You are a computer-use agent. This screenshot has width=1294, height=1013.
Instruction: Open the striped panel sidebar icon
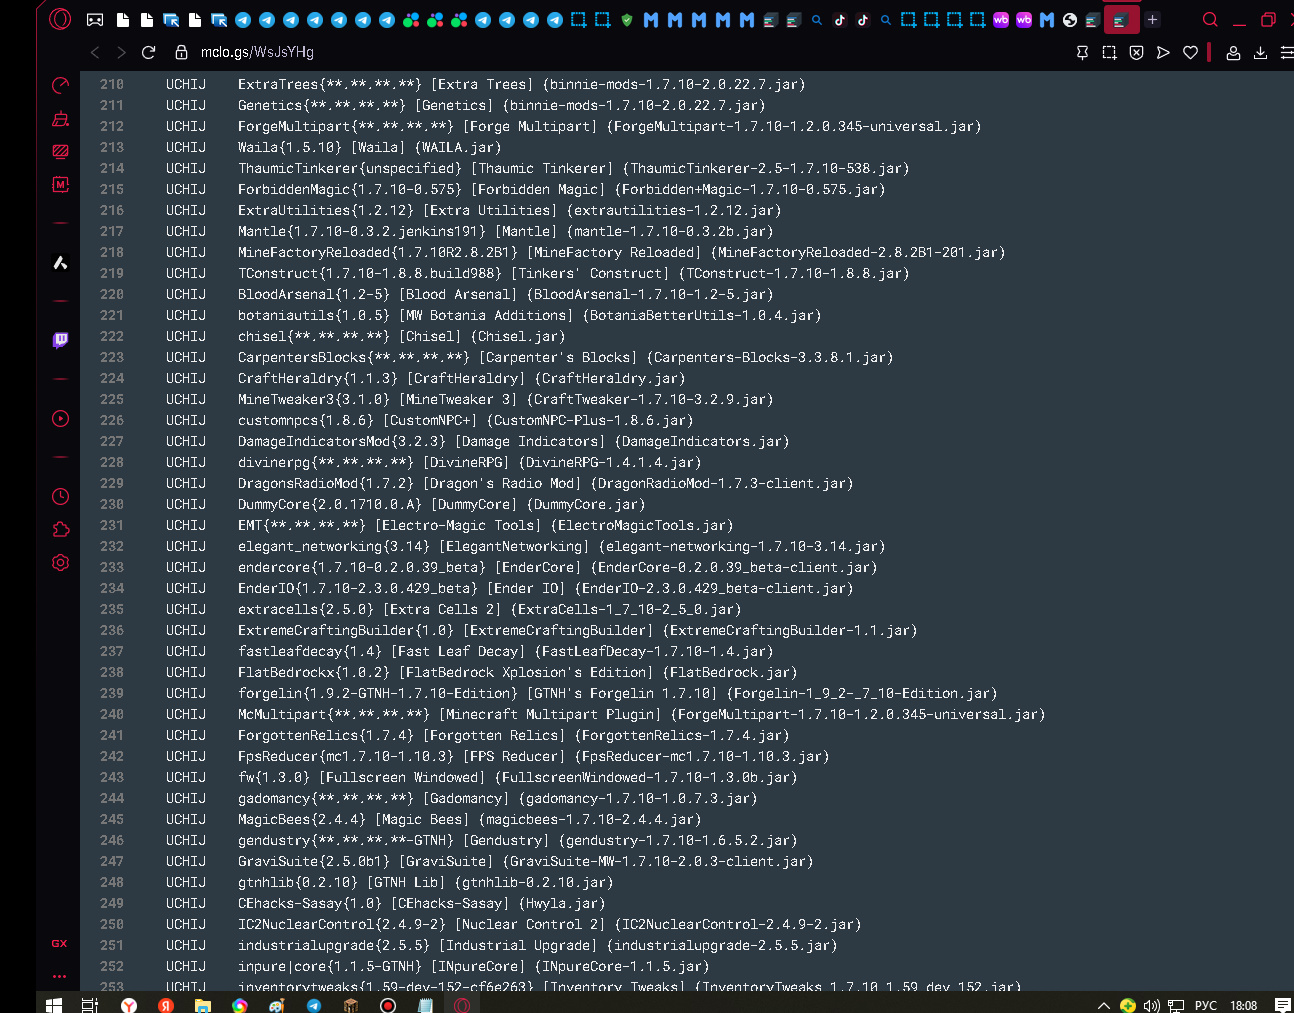coord(60,152)
